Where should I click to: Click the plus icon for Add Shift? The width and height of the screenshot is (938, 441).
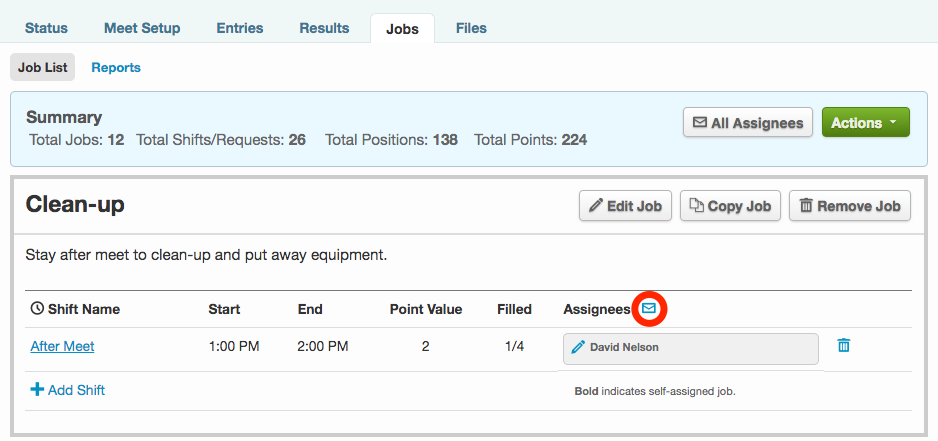coord(37,390)
